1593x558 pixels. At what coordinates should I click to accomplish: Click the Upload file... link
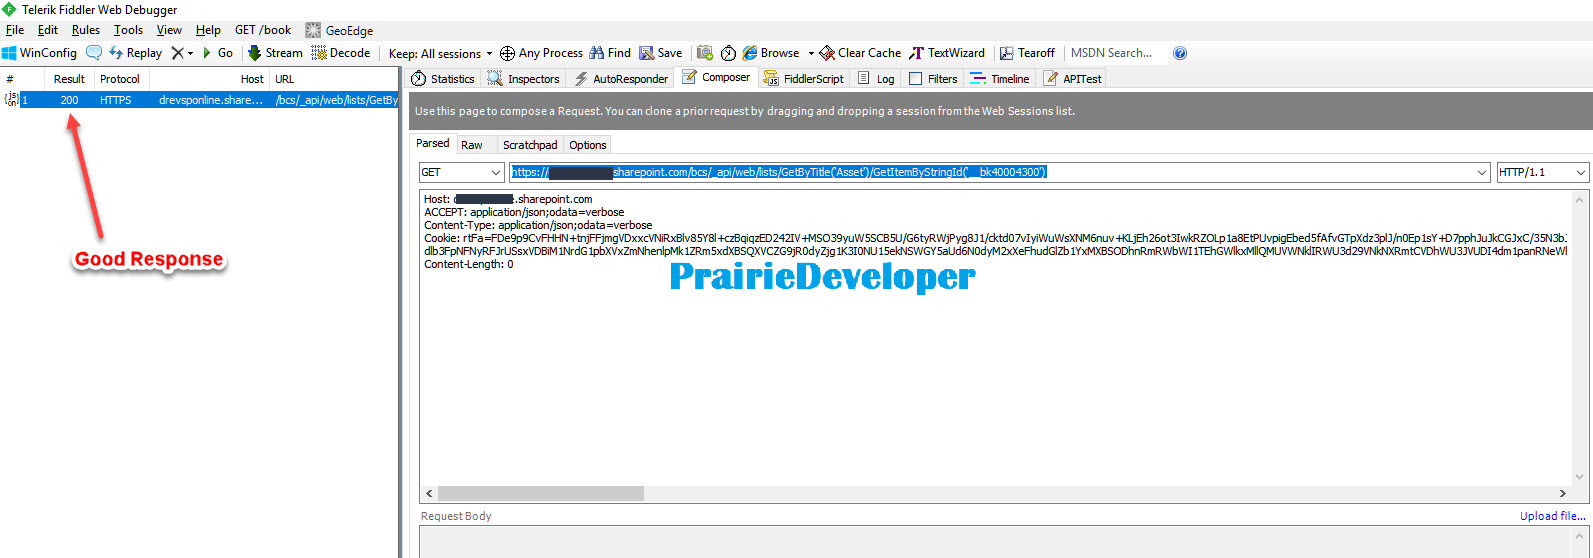pyautogui.click(x=1553, y=516)
